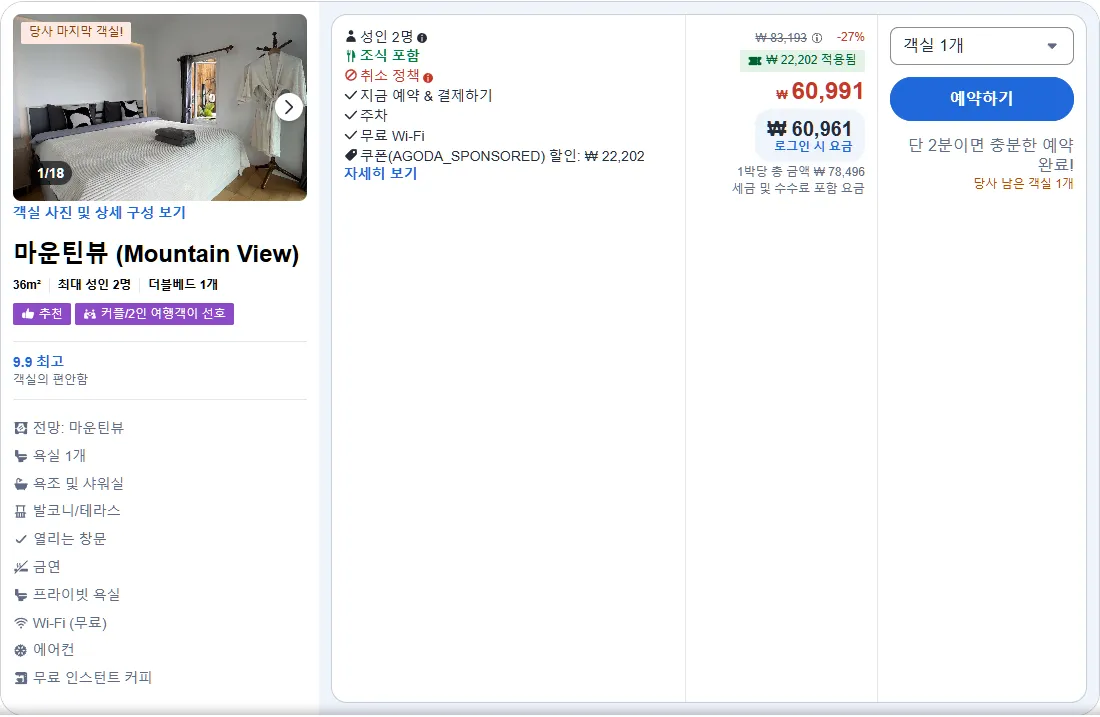This screenshot has height=717, width=1100.
Task: Click the 최대 성인 2명 occupancy text
Action: 94,285
